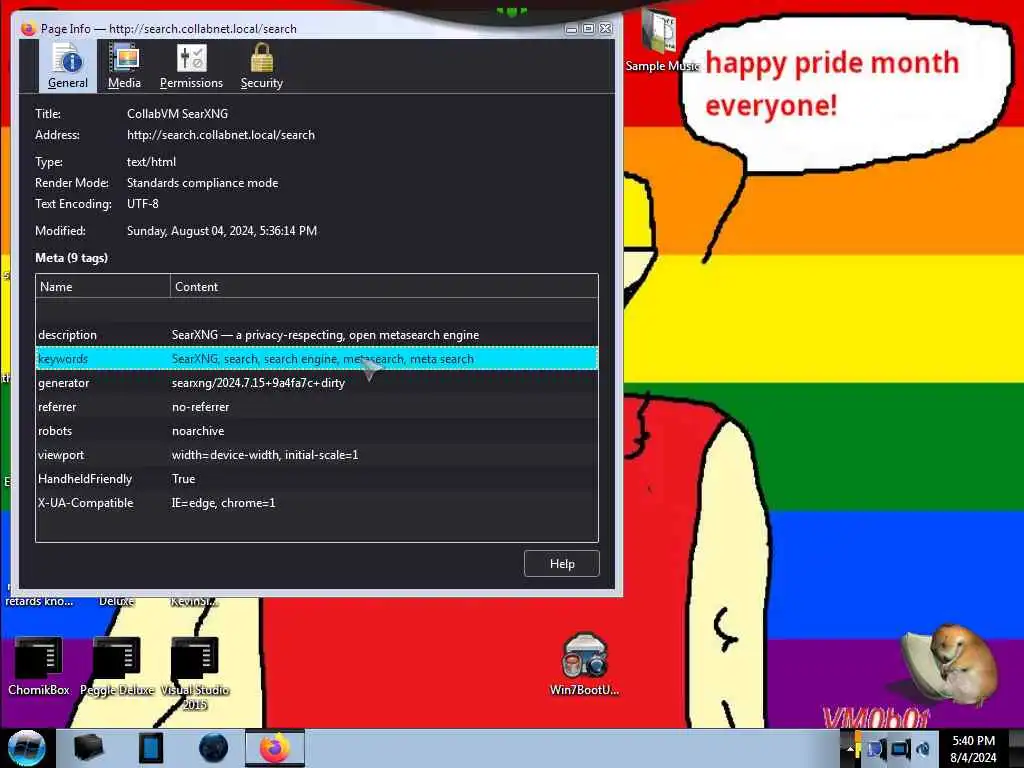Open the taskbar clock showing 5:40 PM
This screenshot has width=1024, height=768.
[973, 749]
